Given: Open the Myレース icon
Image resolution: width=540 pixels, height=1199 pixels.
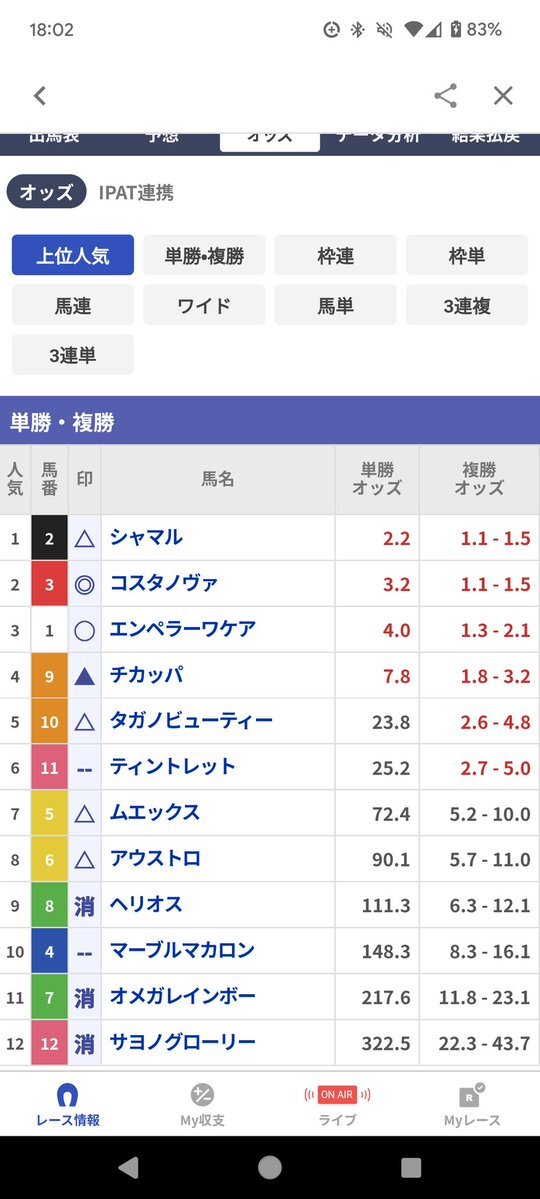Looking at the screenshot, I should pos(472,1095).
